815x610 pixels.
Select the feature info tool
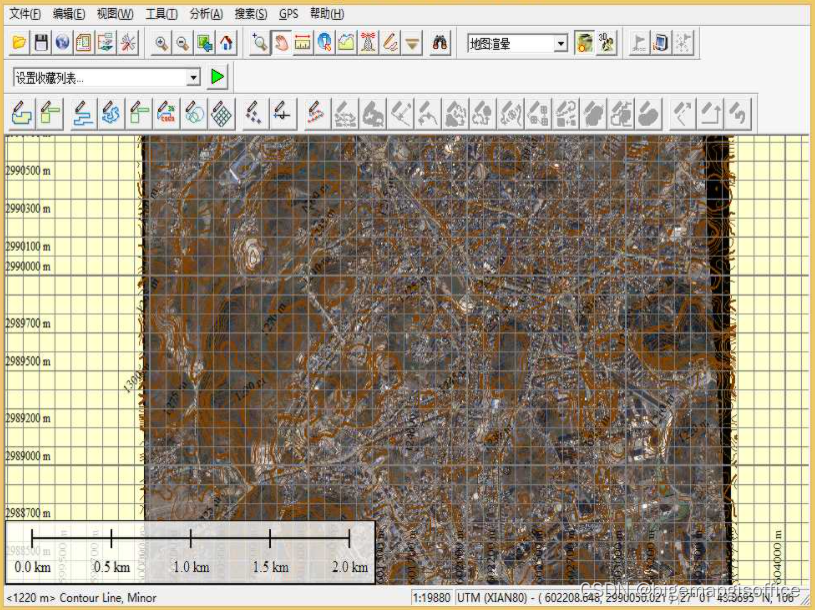(324, 43)
